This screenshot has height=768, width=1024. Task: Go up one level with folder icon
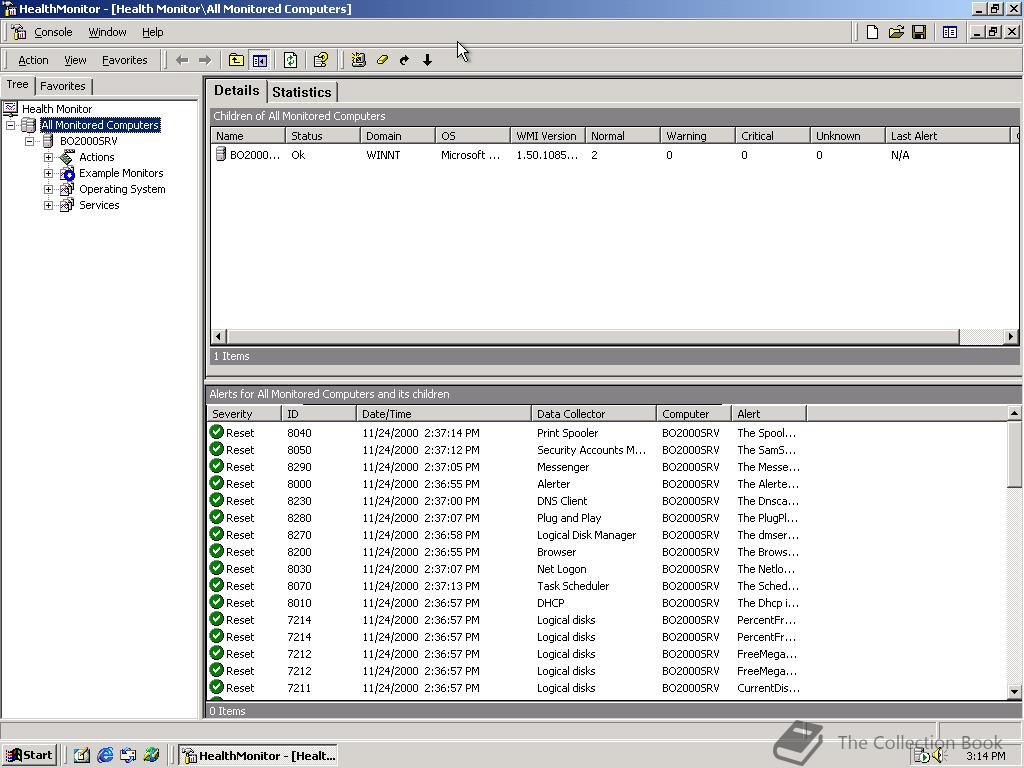tap(236, 60)
